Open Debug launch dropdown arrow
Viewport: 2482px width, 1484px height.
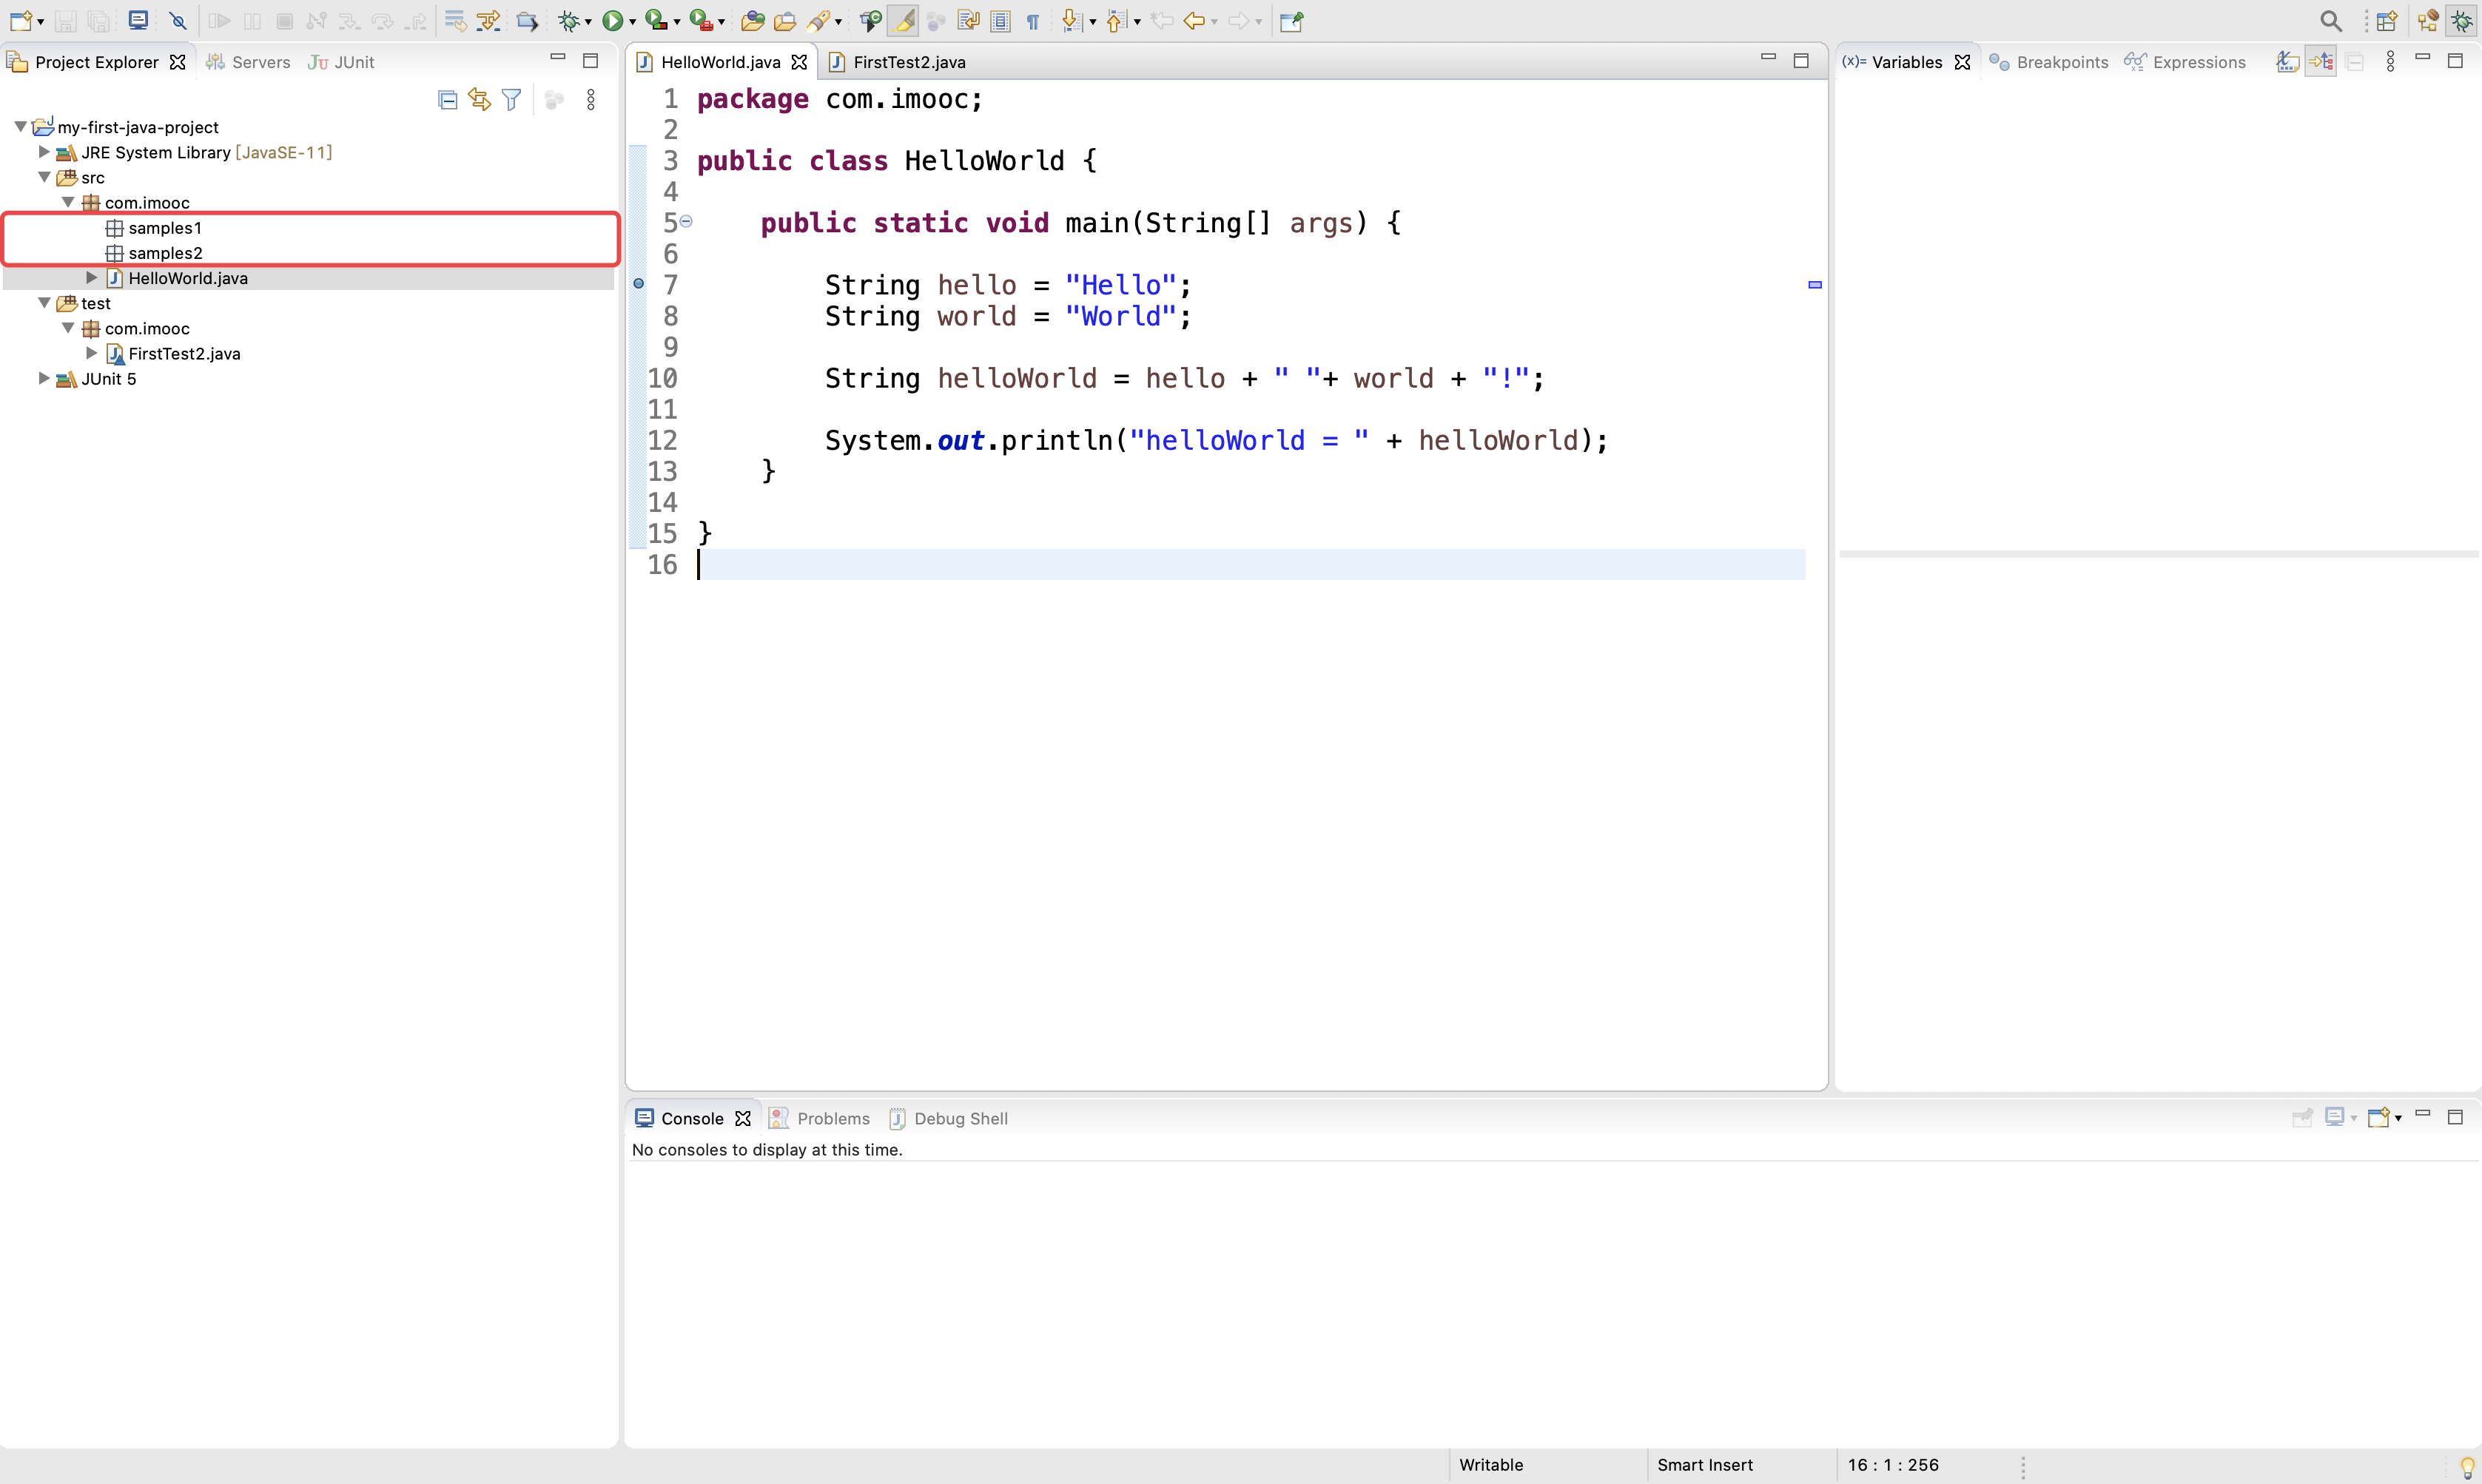click(x=588, y=22)
